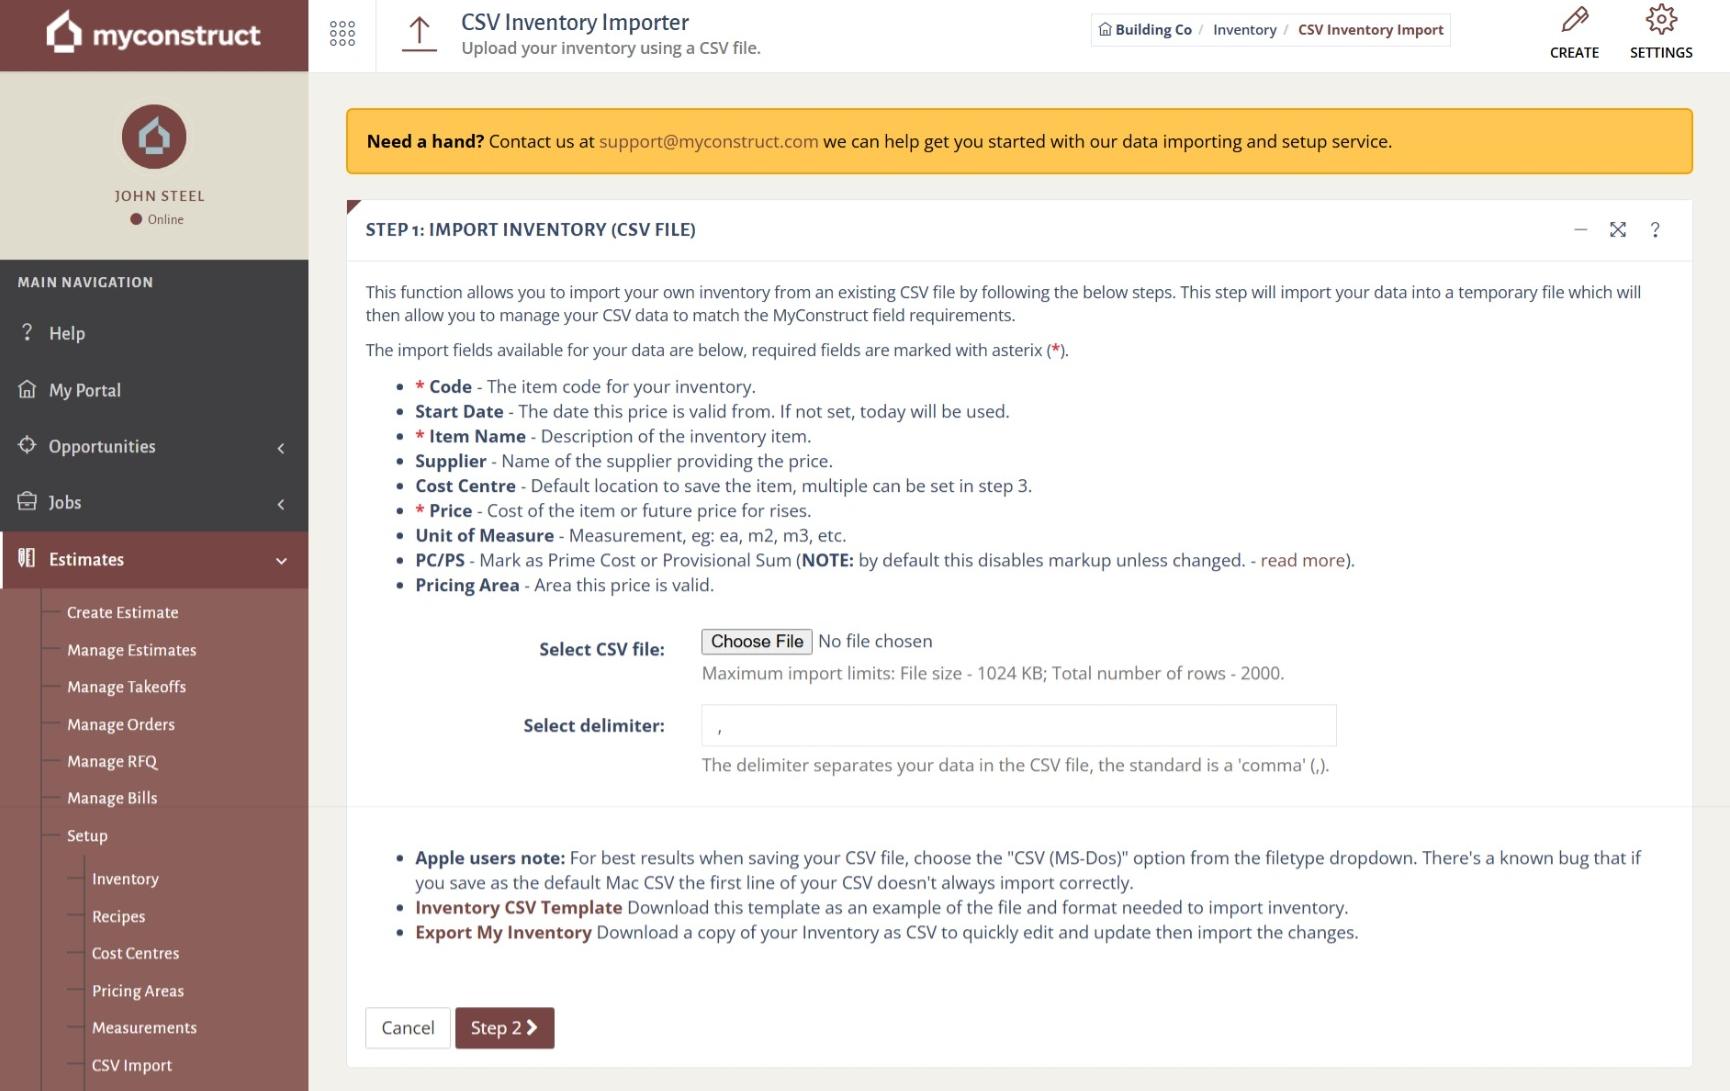Expand Step 1 panel to fullscreen
This screenshot has width=1730, height=1091.
(x=1617, y=230)
